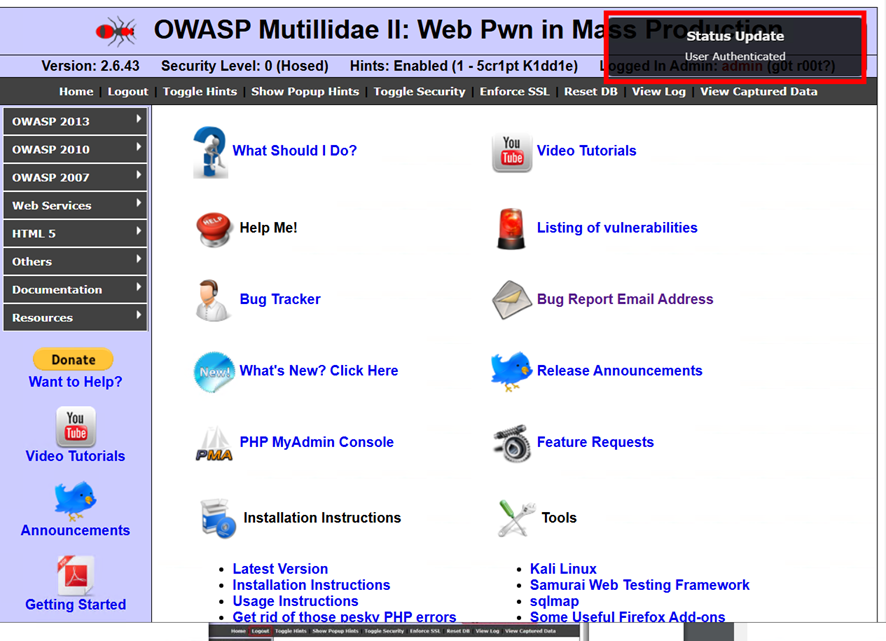Expand the HTML 5 menu
The width and height of the screenshot is (886, 641).
click(75, 233)
